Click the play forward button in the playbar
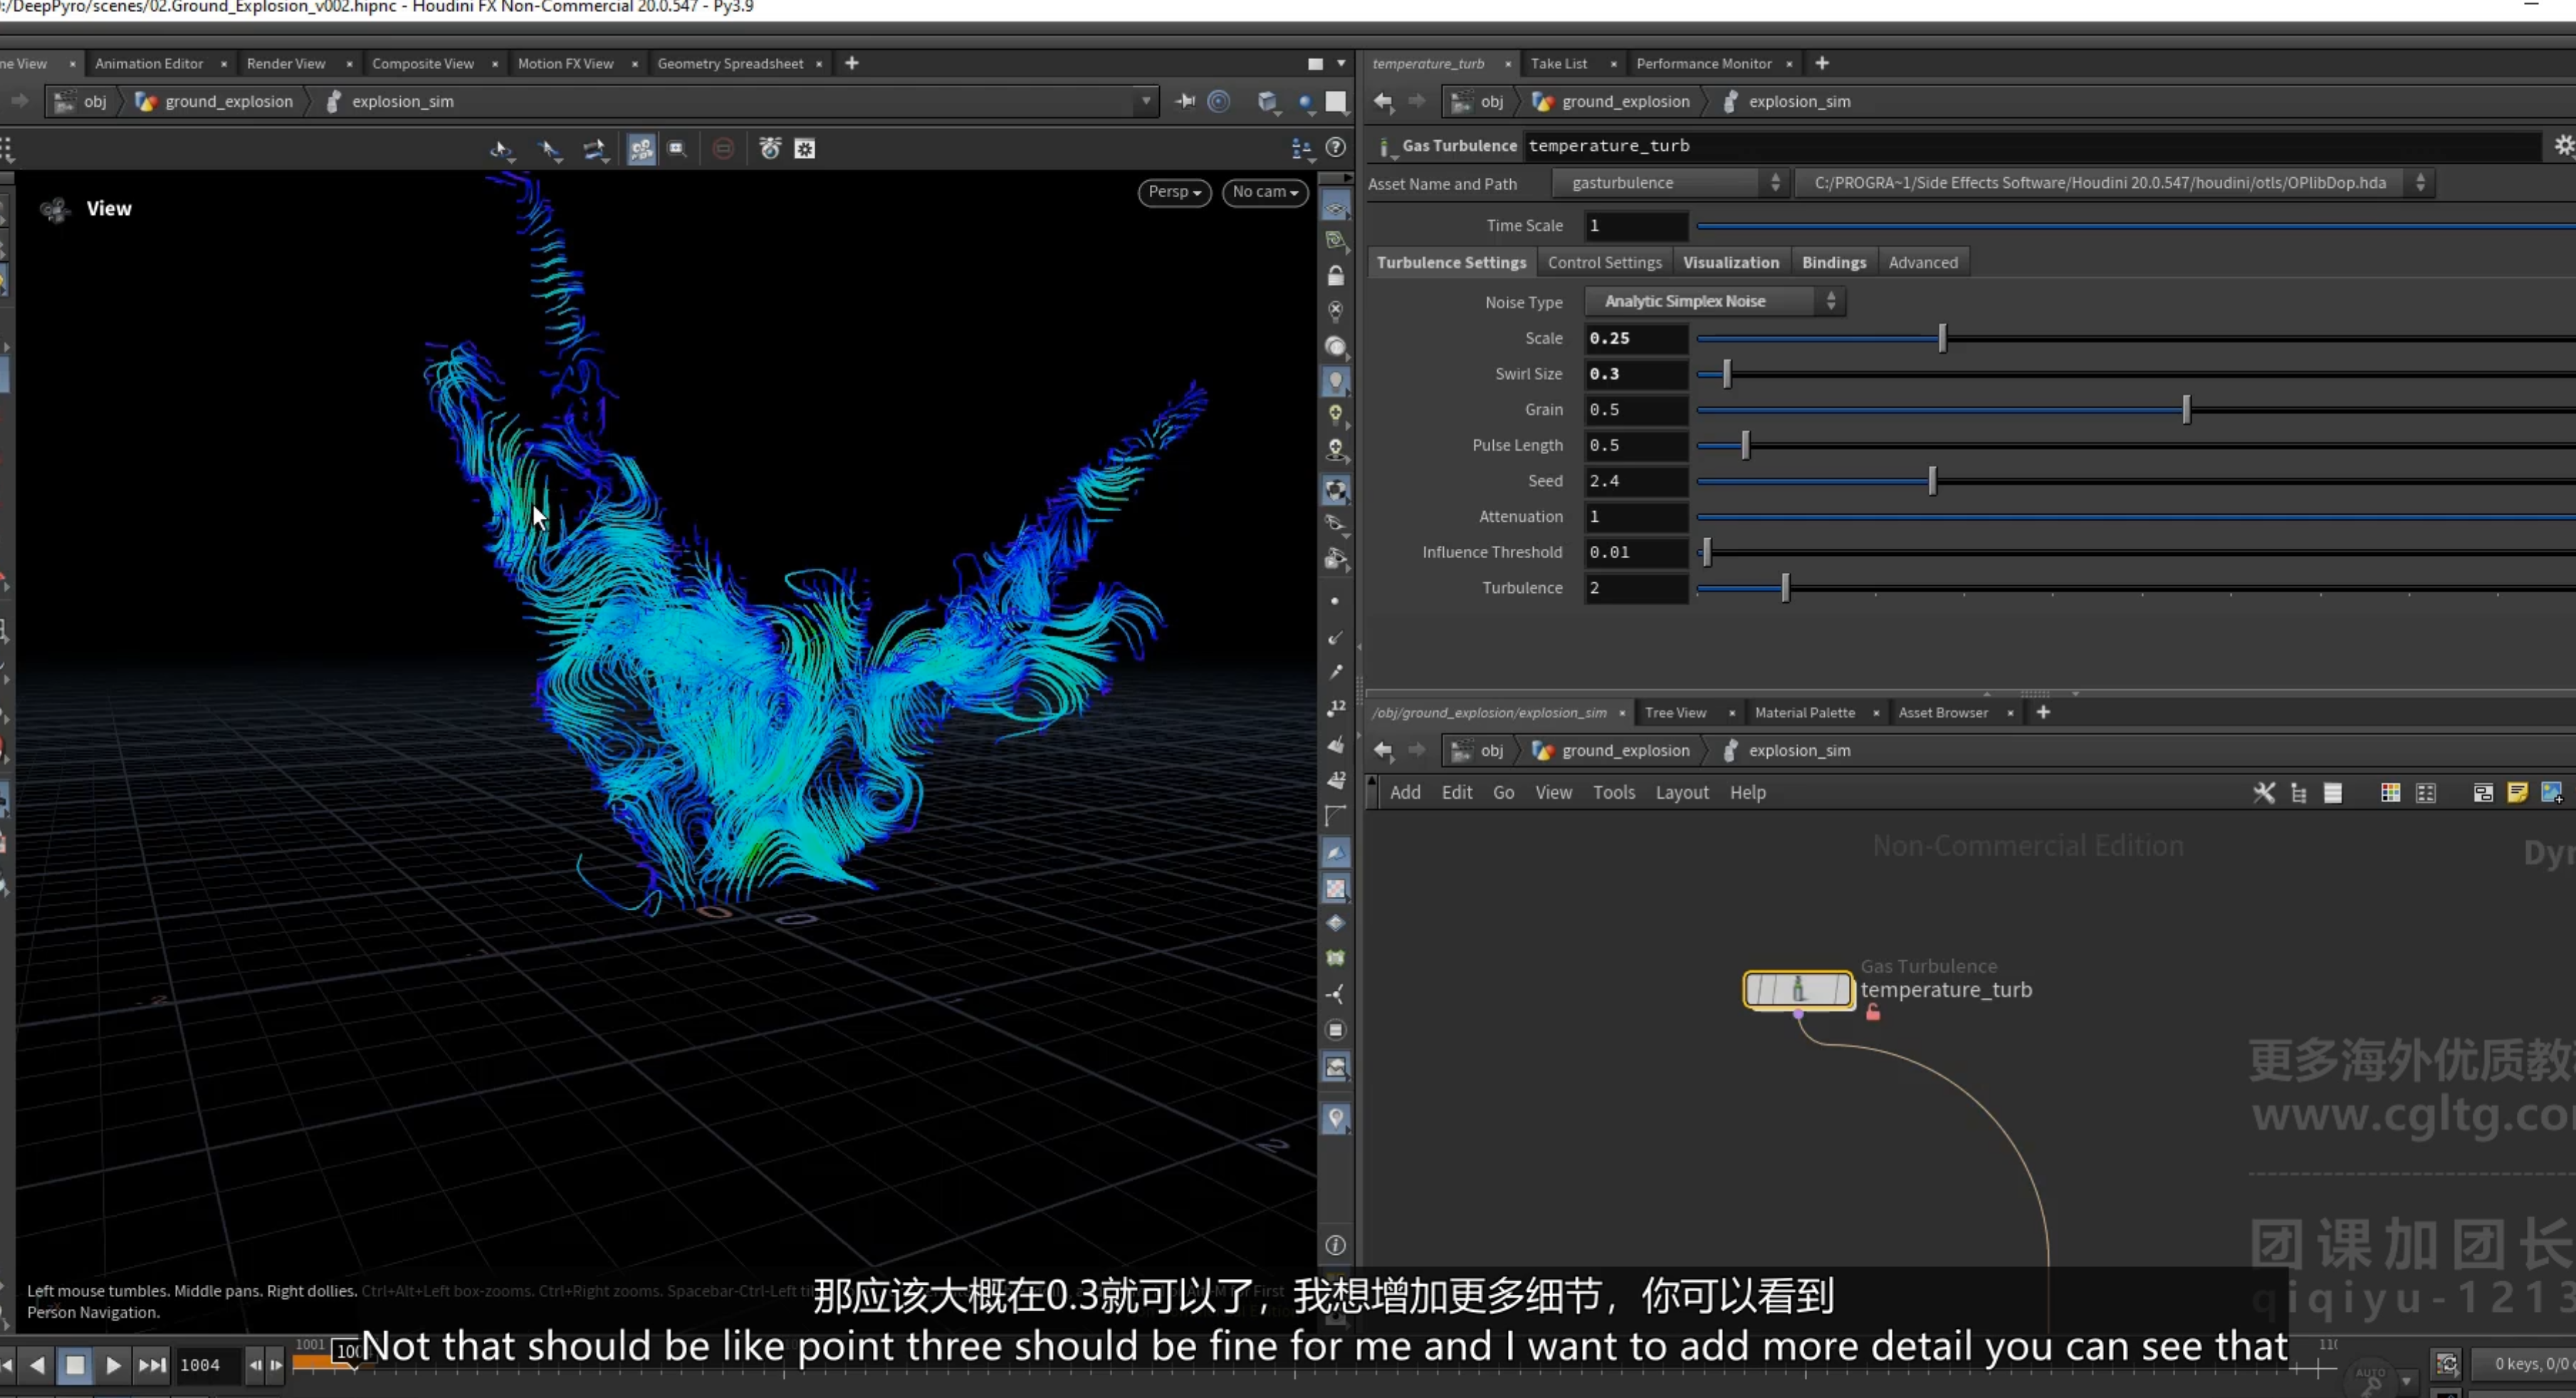 tap(113, 1365)
